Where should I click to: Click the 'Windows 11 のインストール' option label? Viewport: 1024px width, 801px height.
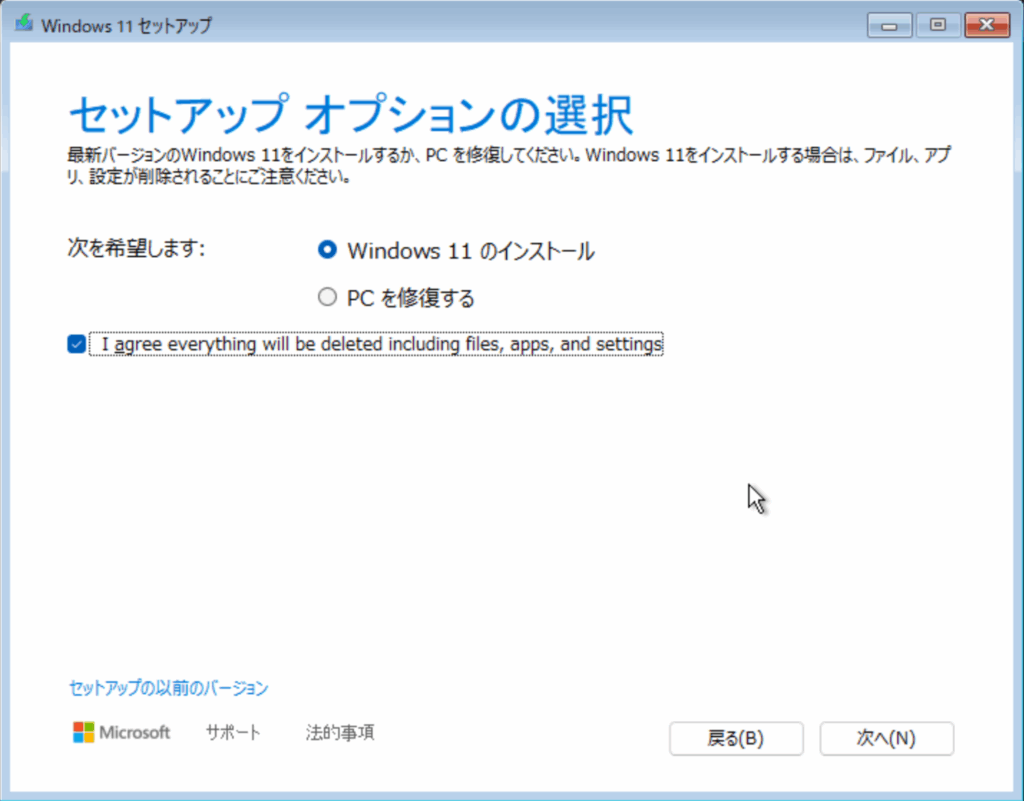tap(470, 252)
